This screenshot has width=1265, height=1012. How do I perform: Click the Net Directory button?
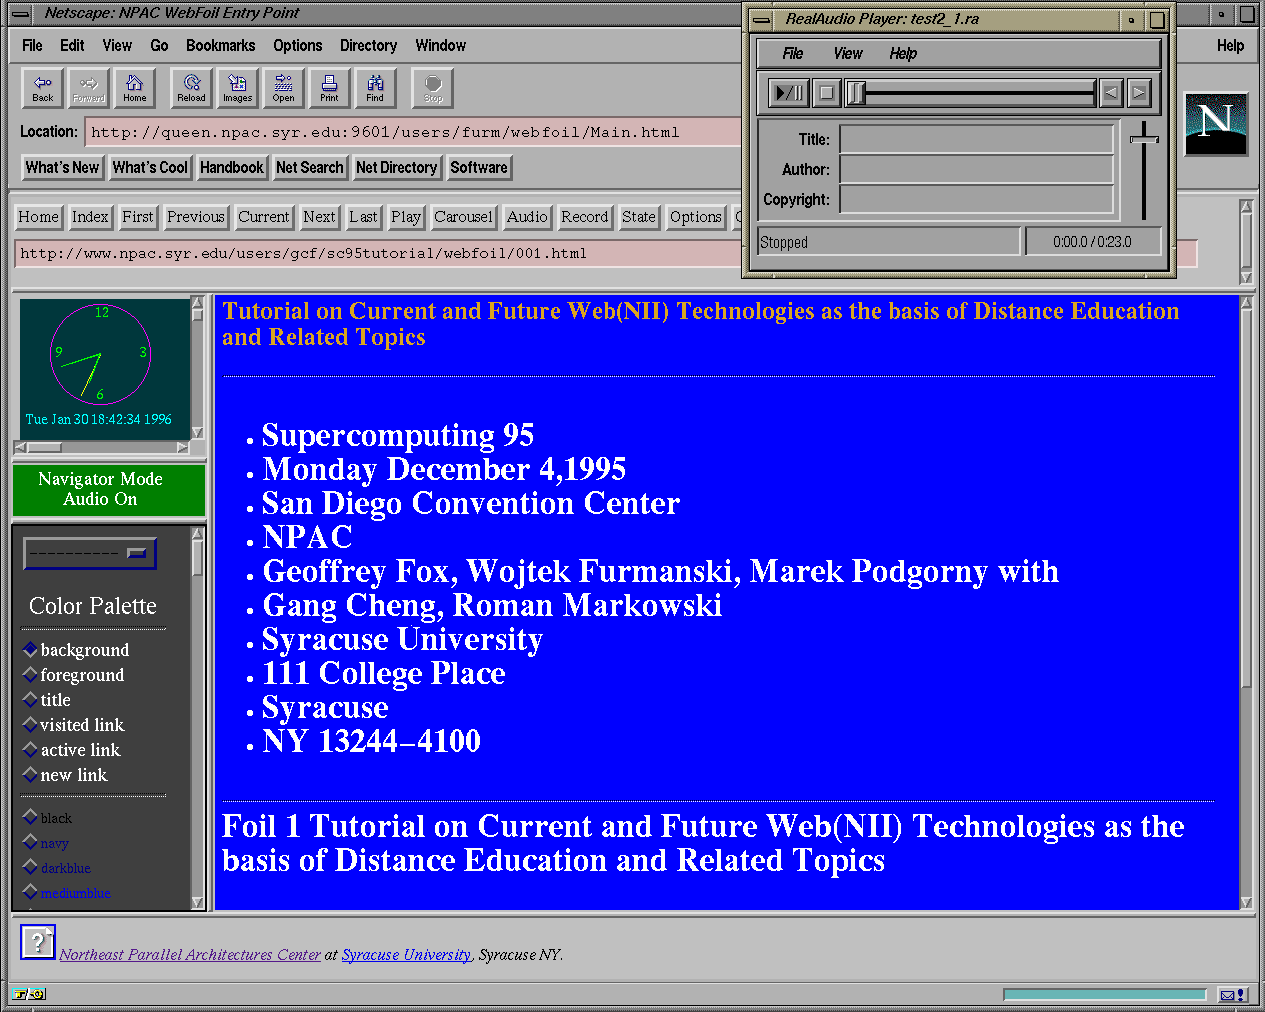(x=396, y=167)
